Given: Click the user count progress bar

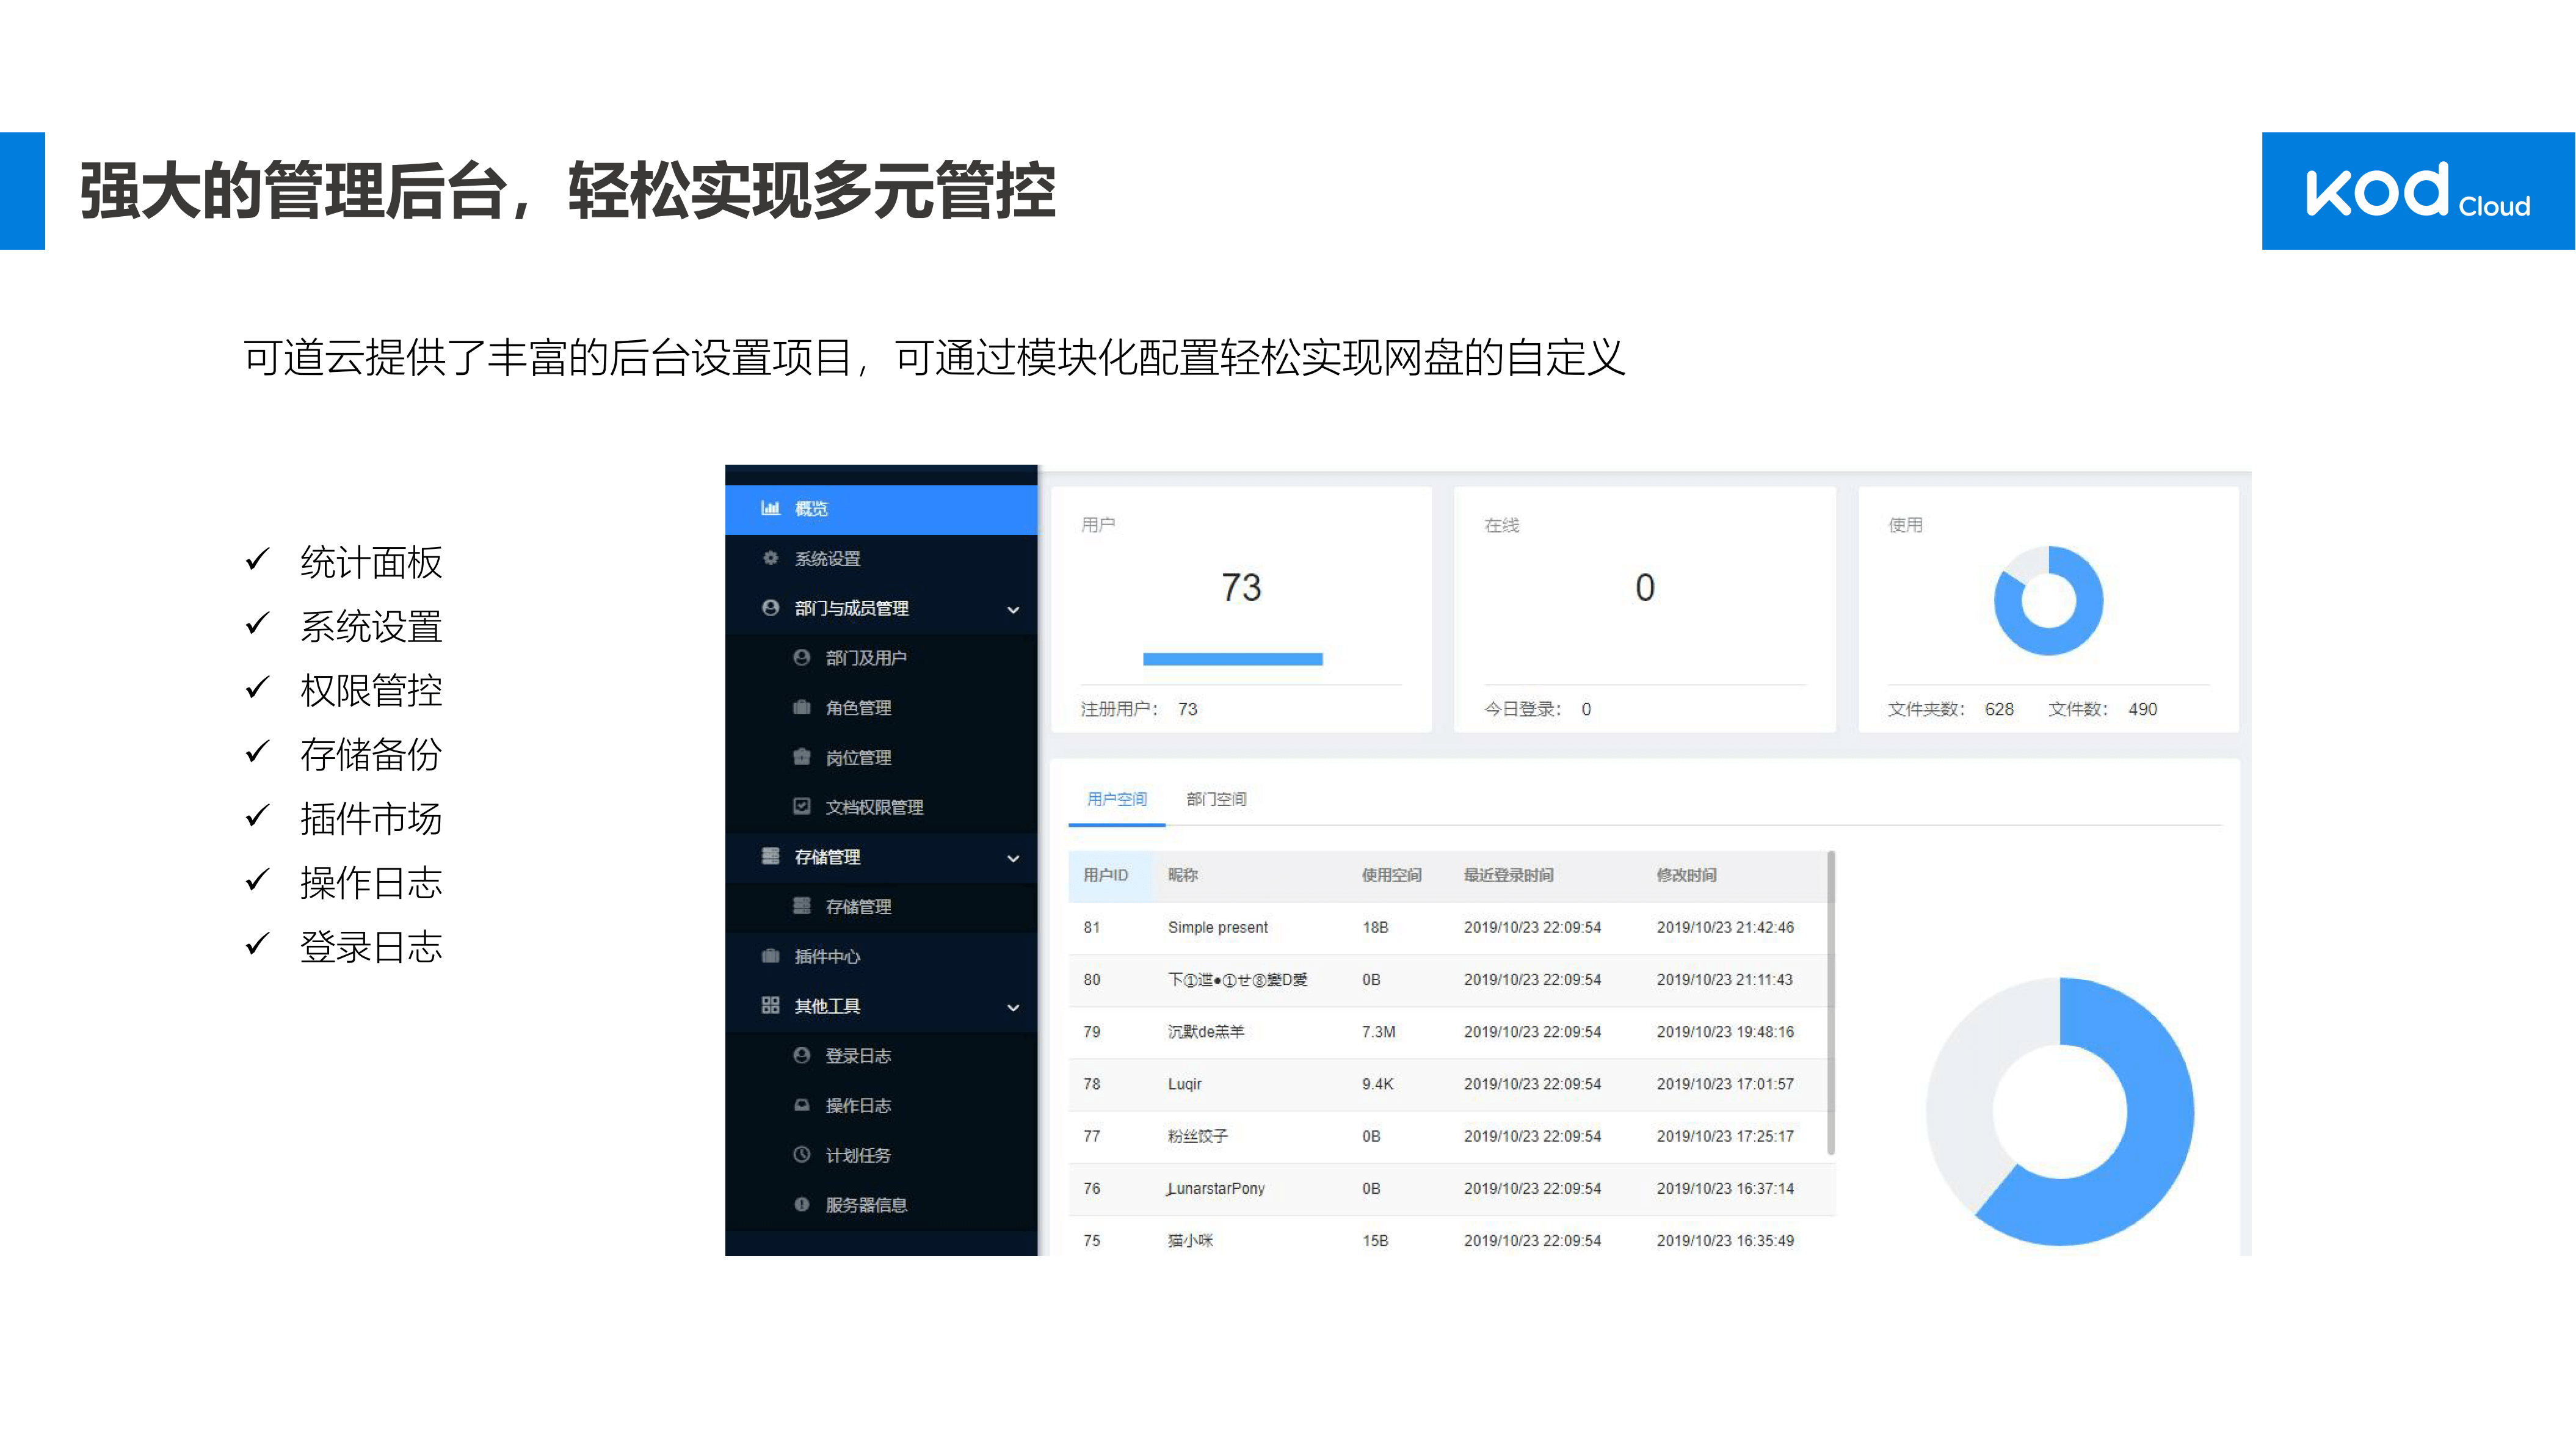Looking at the screenshot, I should point(1232,659).
